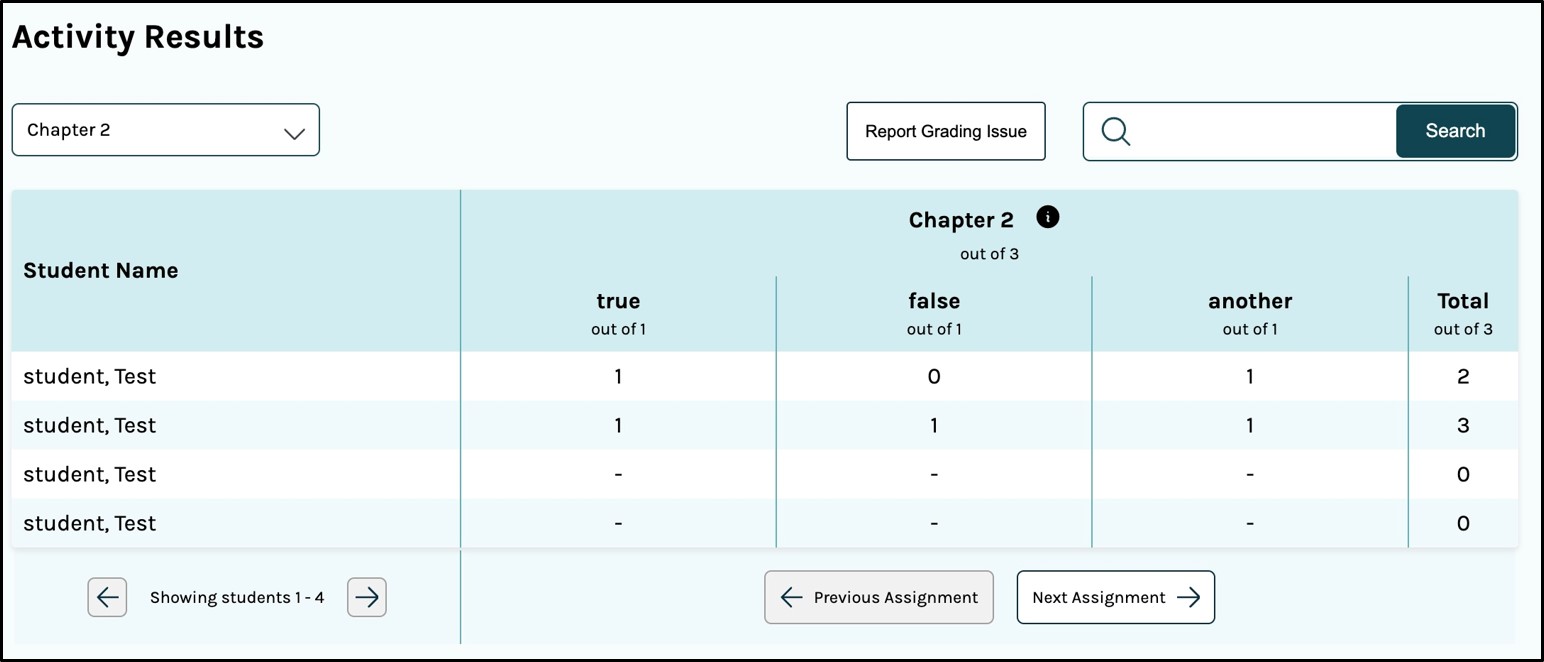Image resolution: width=1544 pixels, height=662 pixels.
Task: Open the Chapter 2 assignment dropdown
Action: [x=166, y=130]
